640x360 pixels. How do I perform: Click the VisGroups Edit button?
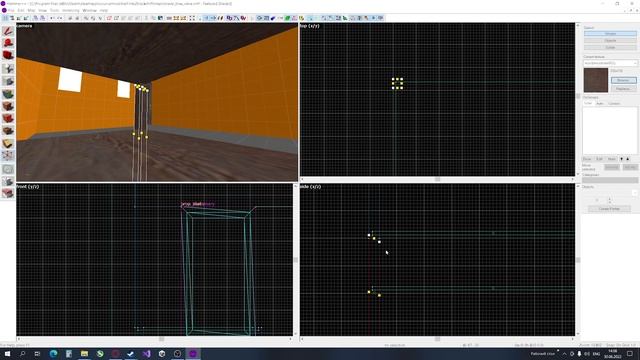(599, 159)
